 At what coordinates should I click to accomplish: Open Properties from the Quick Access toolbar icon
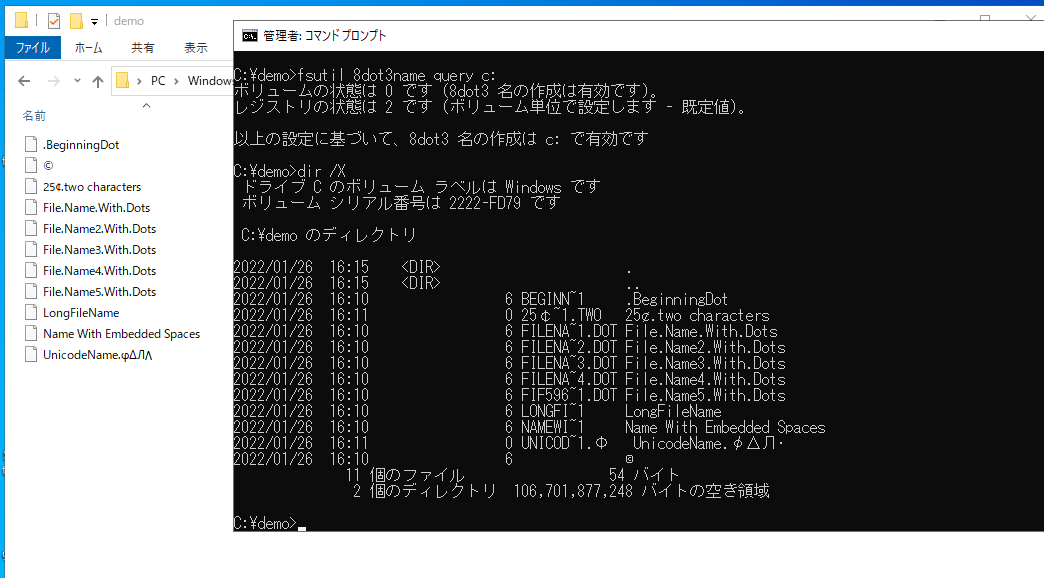pos(54,20)
